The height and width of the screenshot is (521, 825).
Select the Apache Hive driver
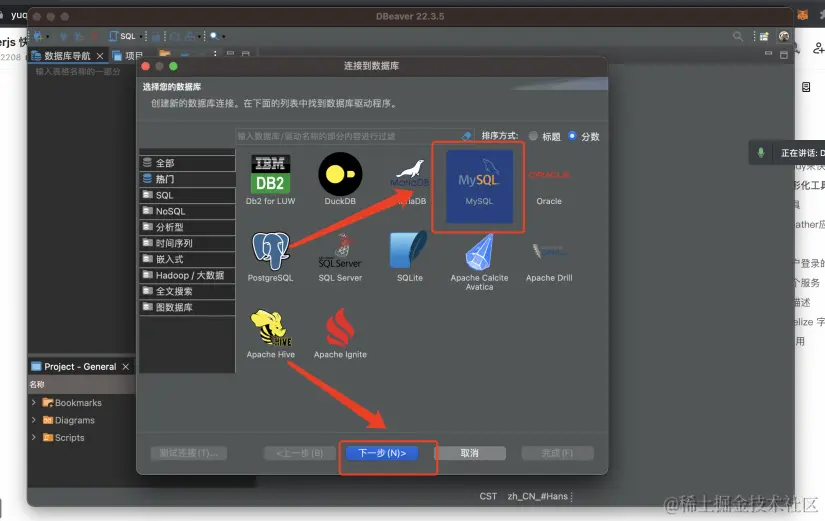270,334
